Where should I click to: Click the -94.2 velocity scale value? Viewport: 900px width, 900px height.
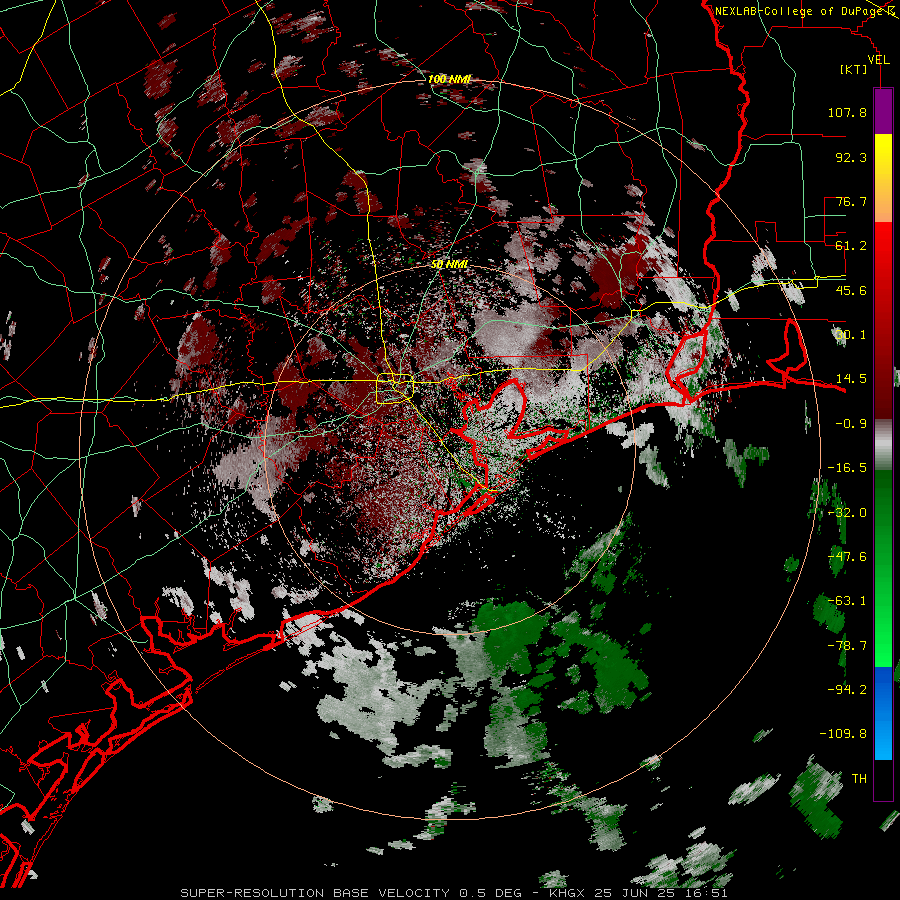pos(847,690)
